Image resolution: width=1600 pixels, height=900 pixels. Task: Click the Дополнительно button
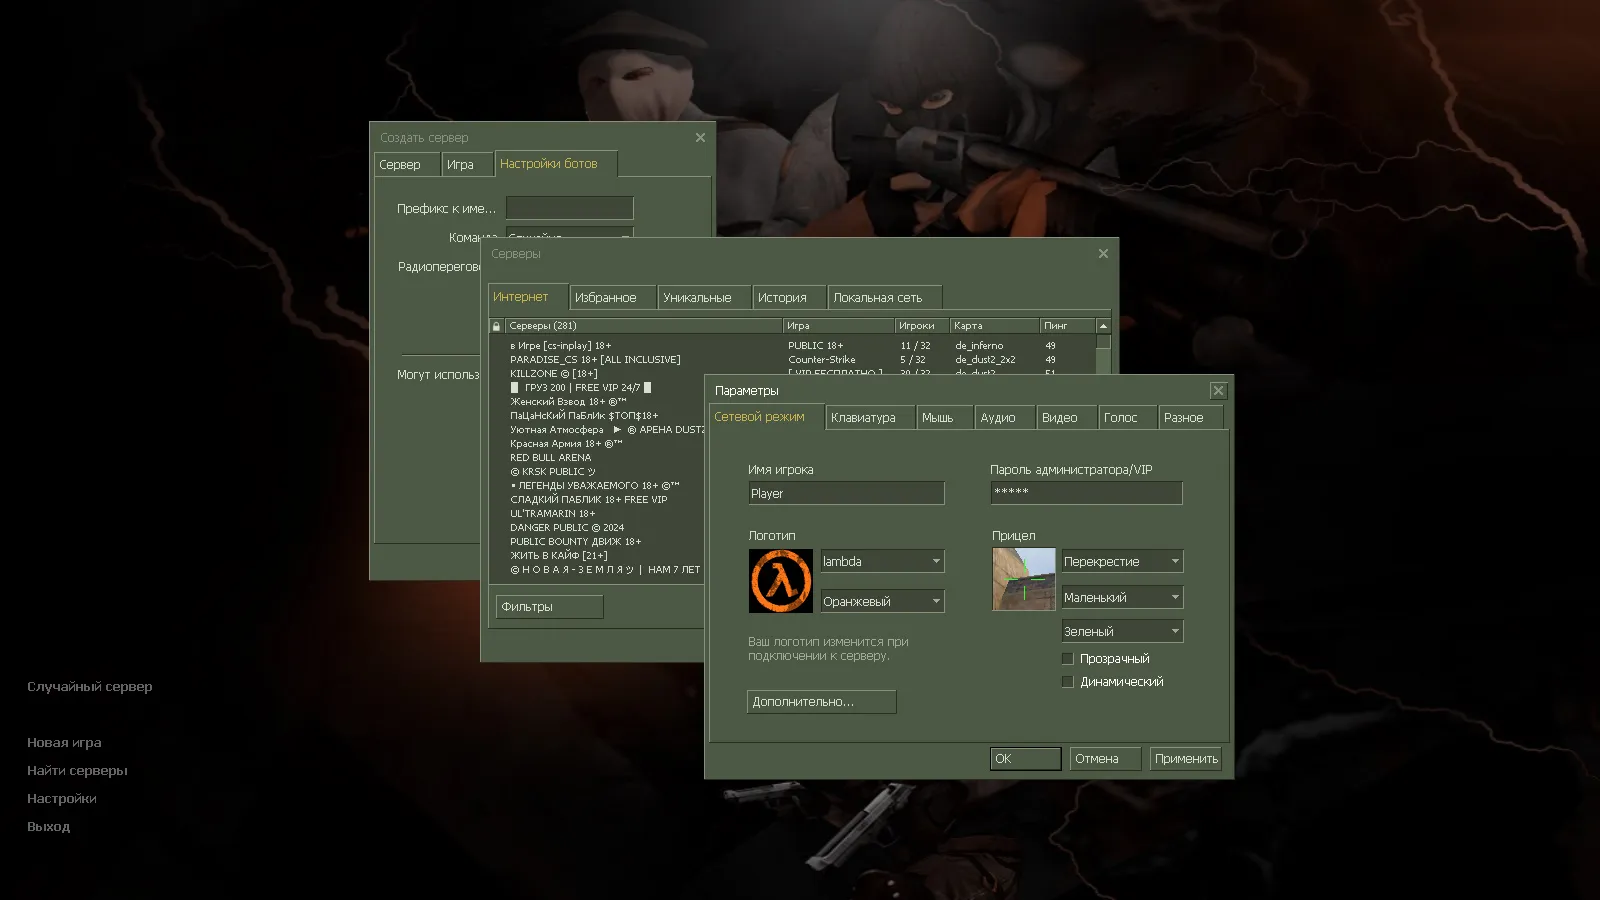click(x=821, y=701)
